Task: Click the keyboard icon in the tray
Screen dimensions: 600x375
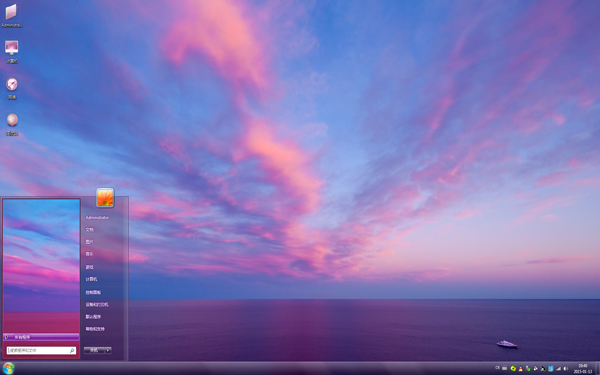Action: [504, 368]
